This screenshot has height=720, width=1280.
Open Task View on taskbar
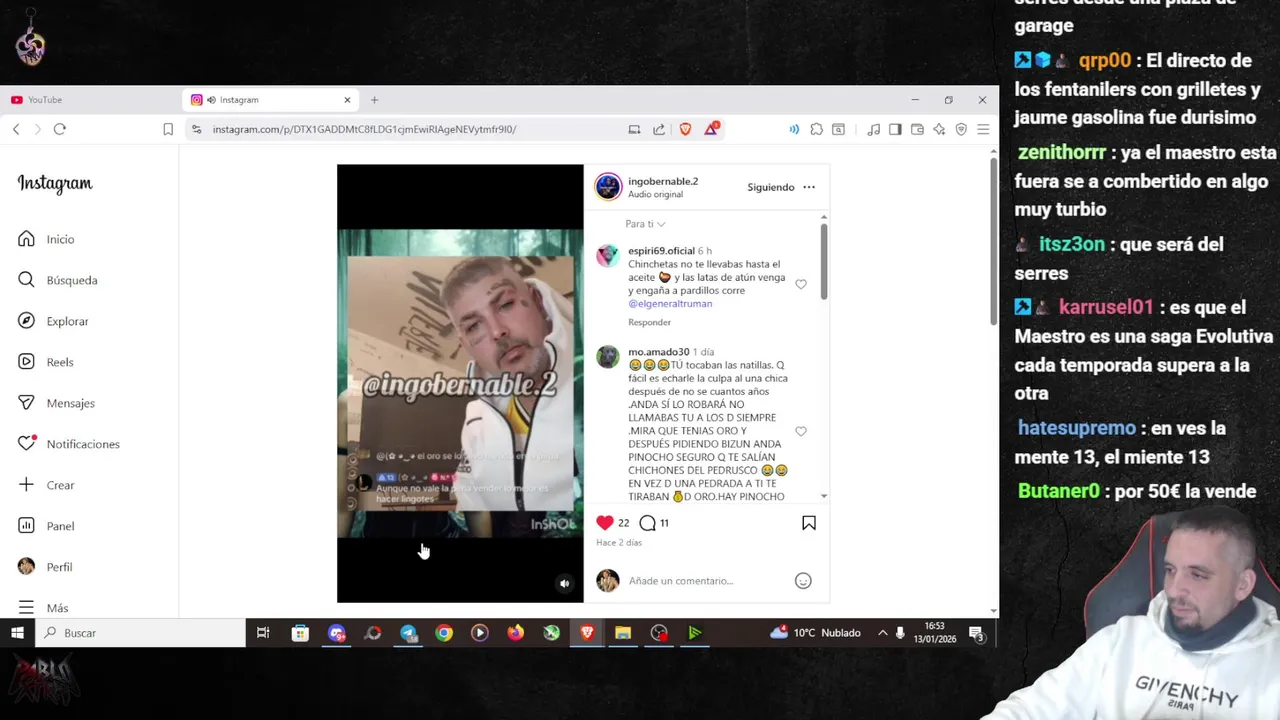coord(263,633)
